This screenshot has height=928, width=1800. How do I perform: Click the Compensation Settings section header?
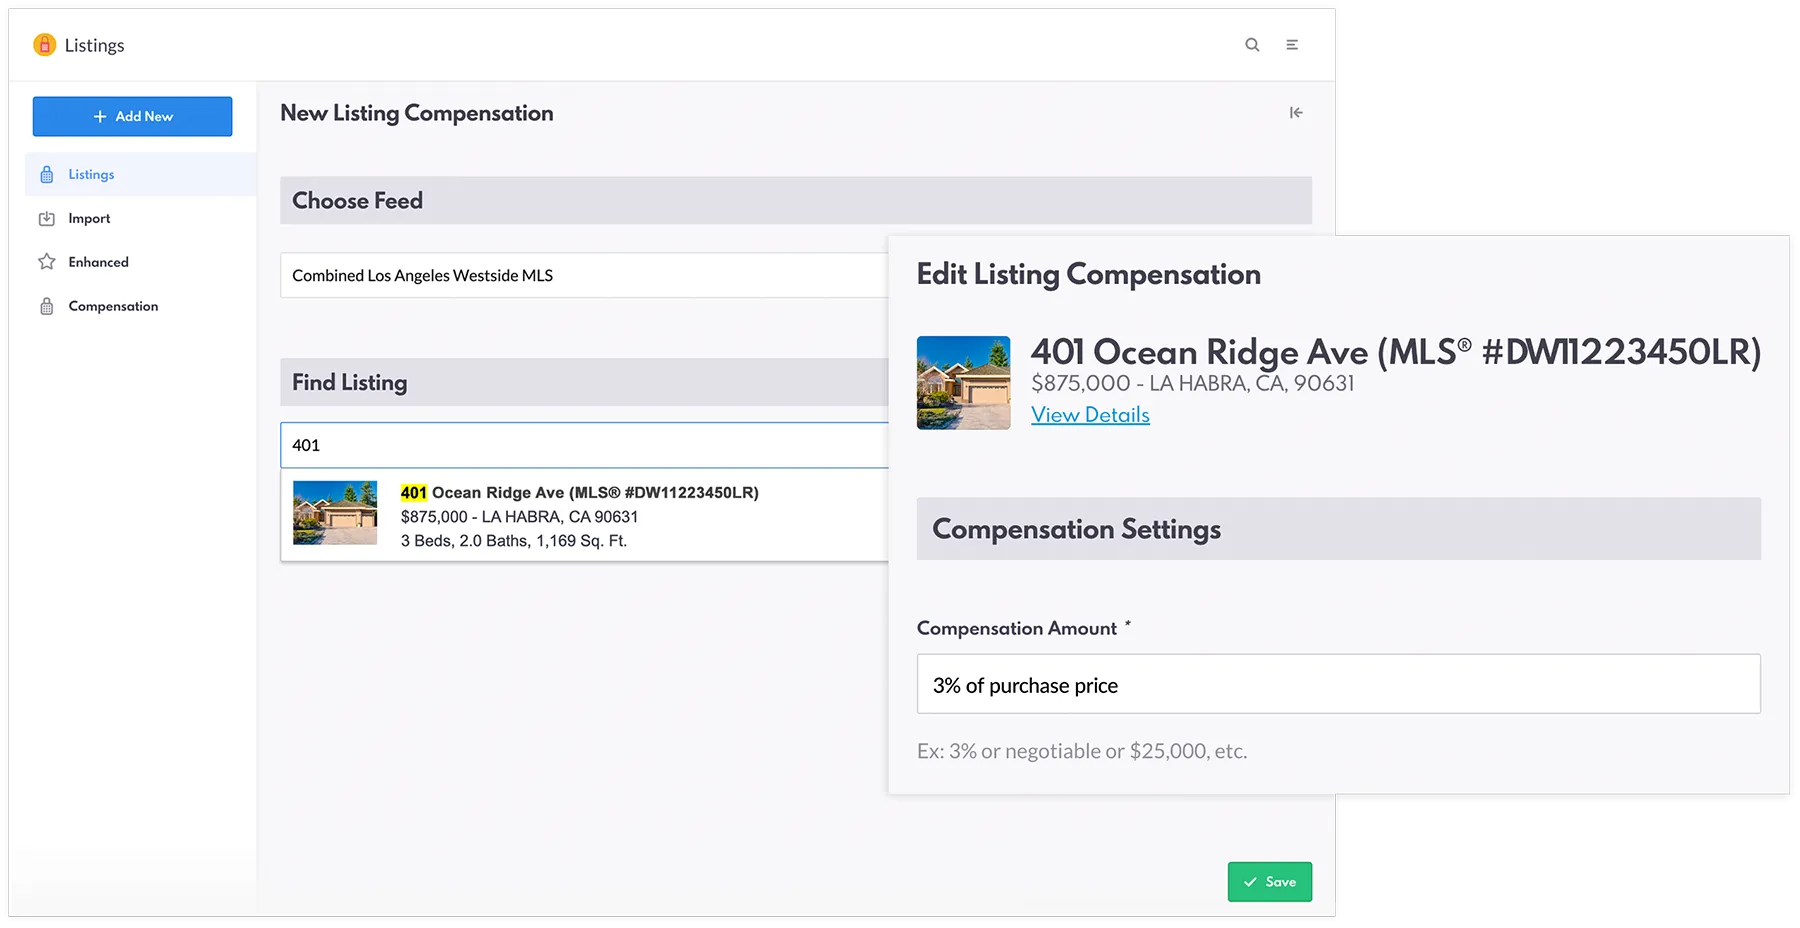(x=1338, y=529)
